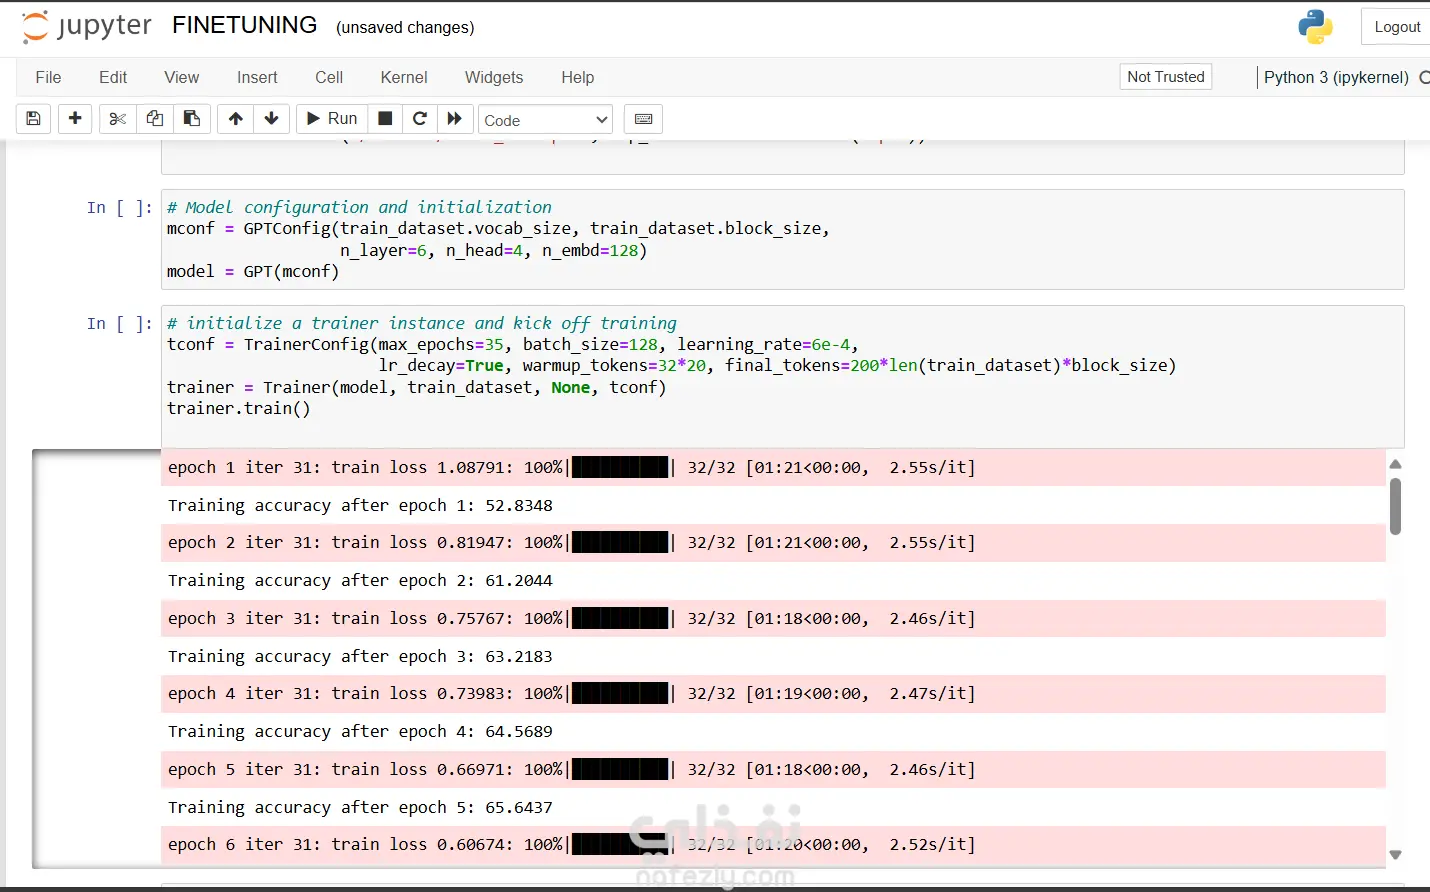Restart the kernel with the circular arrow icon
This screenshot has width=1430, height=892.
click(x=420, y=119)
